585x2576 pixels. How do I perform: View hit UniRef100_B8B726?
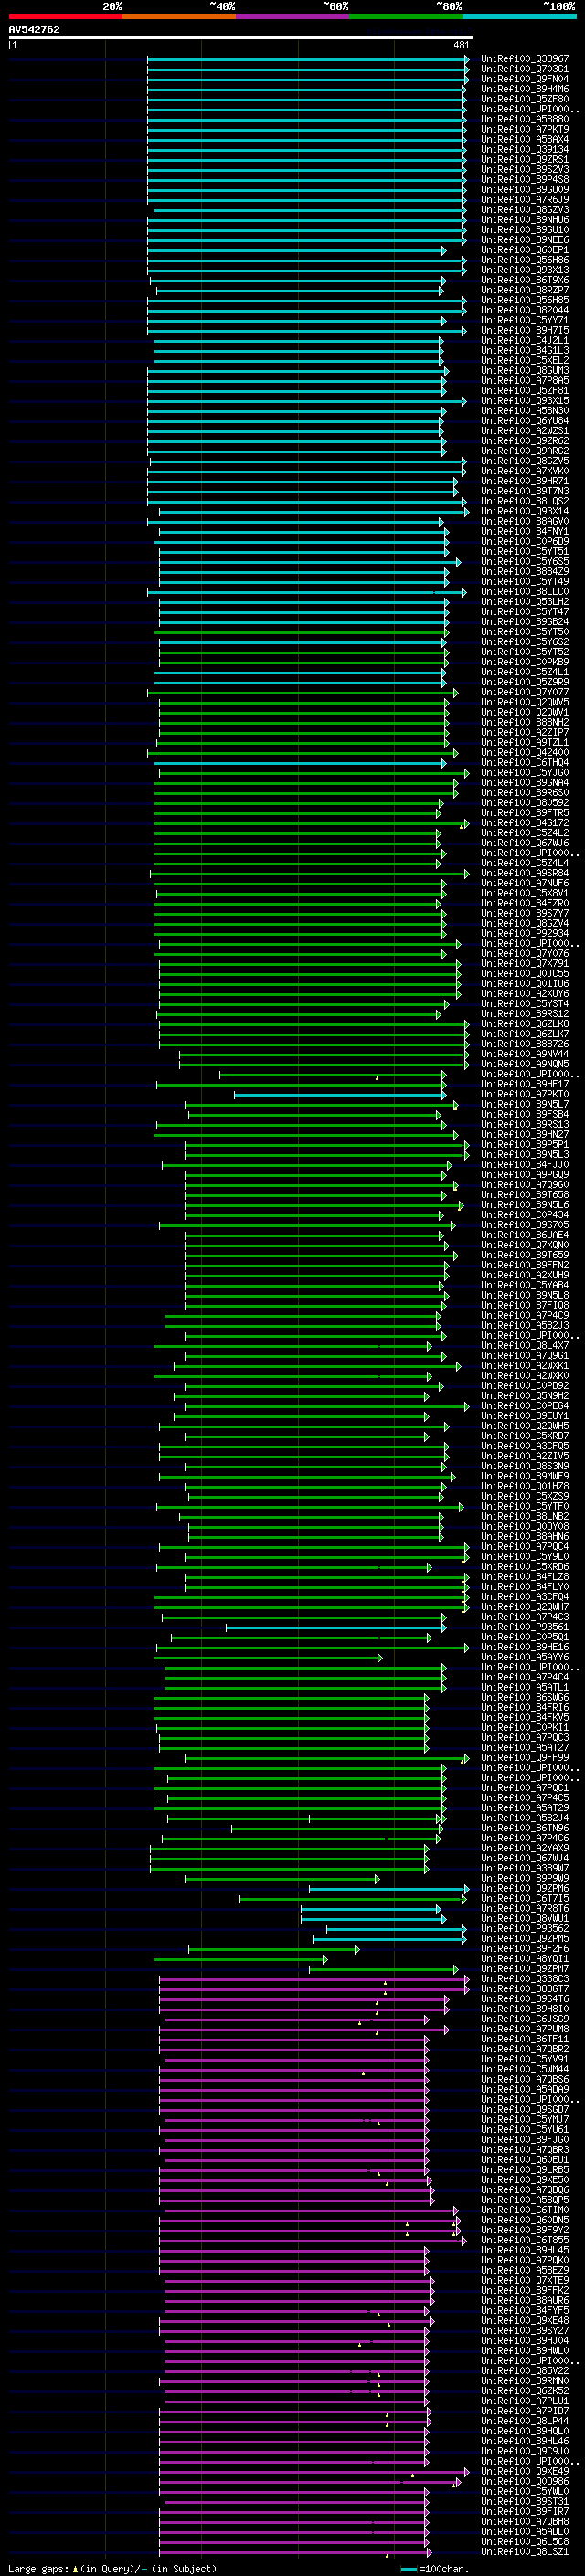525,1043
